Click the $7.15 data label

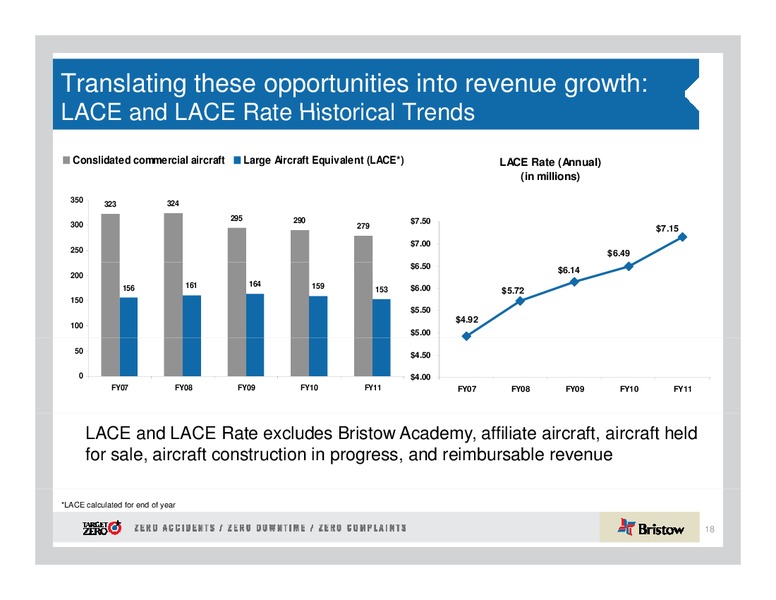pyautogui.click(x=667, y=229)
